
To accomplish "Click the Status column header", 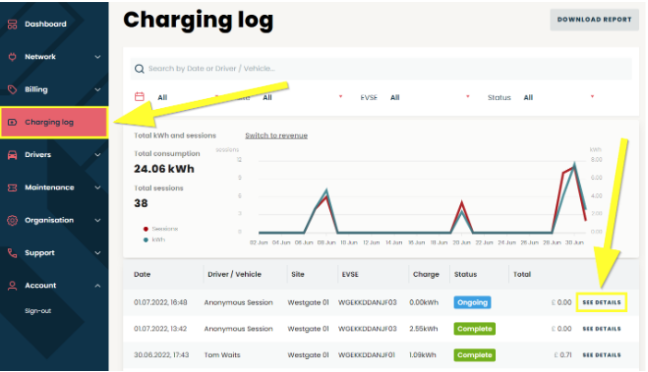I will [x=465, y=274].
